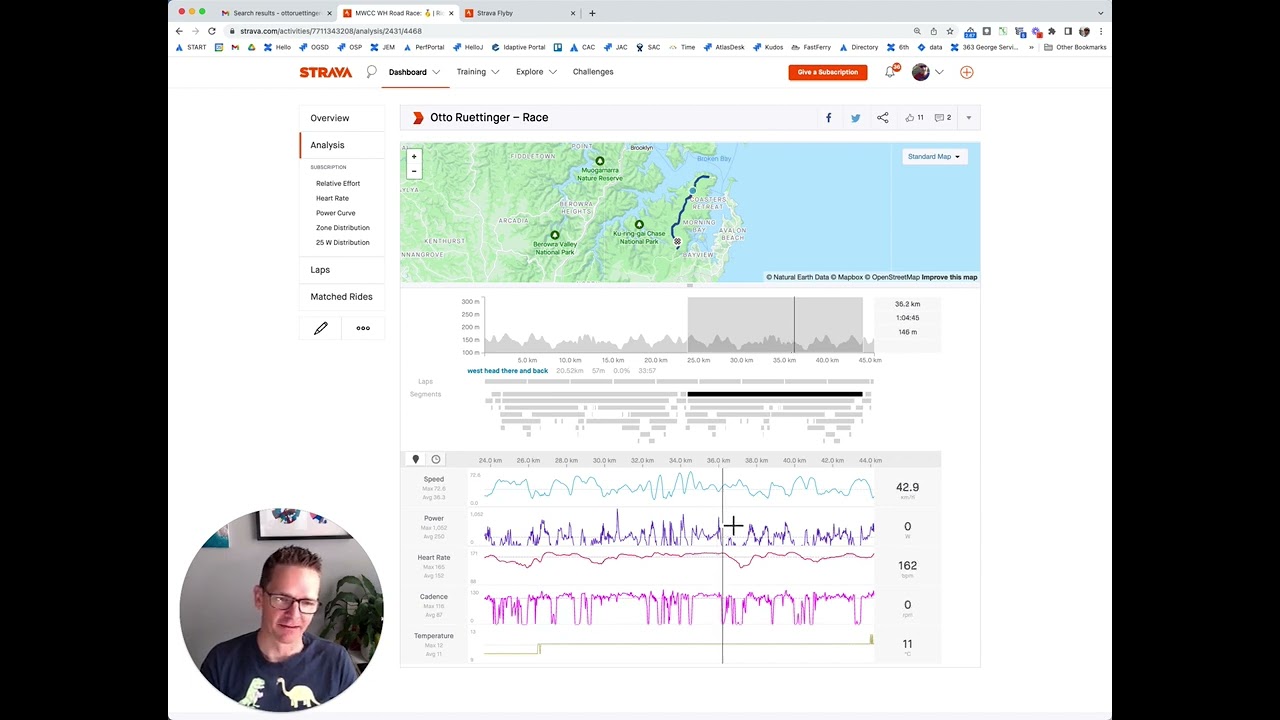Open the comments bubble icon
Viewport: 1280px width, 720px height.
[x=940, y=118]
